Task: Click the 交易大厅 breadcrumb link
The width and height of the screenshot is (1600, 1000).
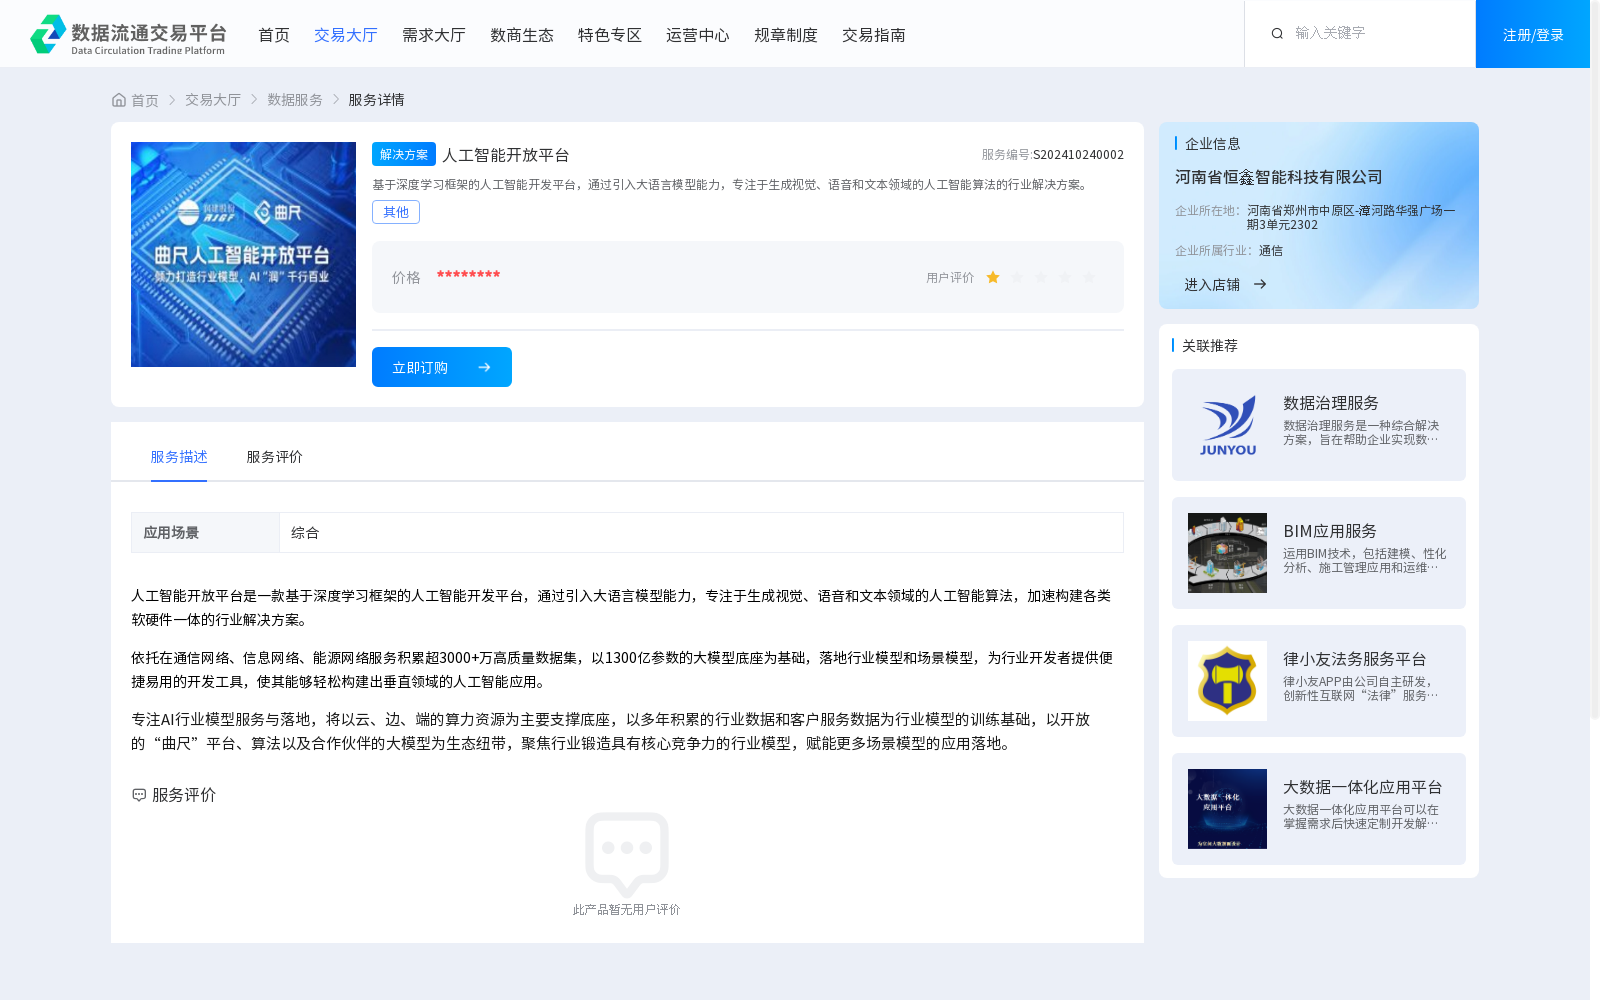Action: (213, 100)
